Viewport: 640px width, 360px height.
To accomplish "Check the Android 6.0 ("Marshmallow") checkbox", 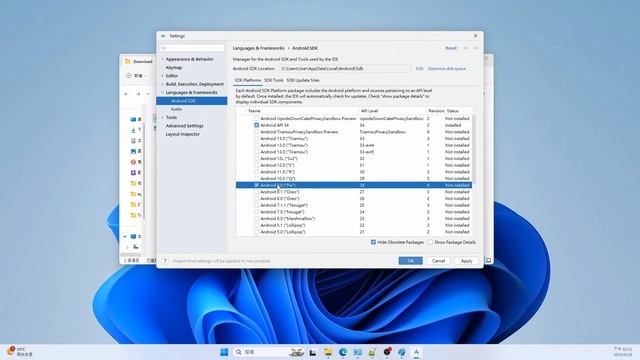I will [256, 218].
